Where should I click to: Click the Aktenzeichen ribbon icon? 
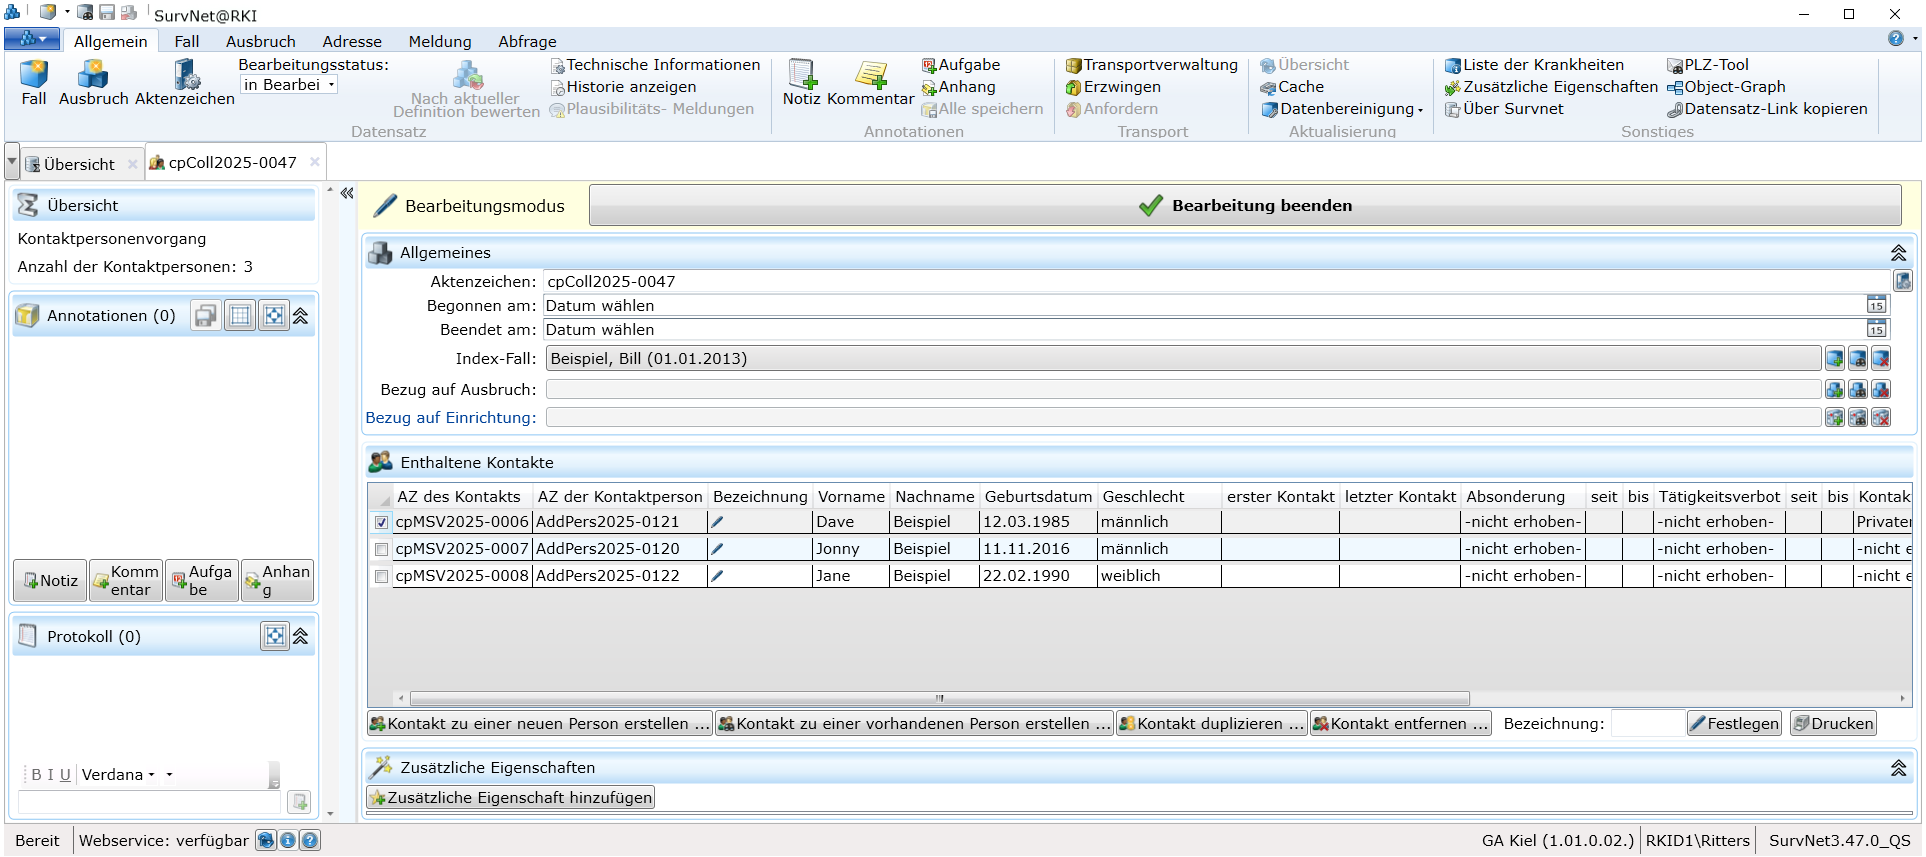pos(185,76)
